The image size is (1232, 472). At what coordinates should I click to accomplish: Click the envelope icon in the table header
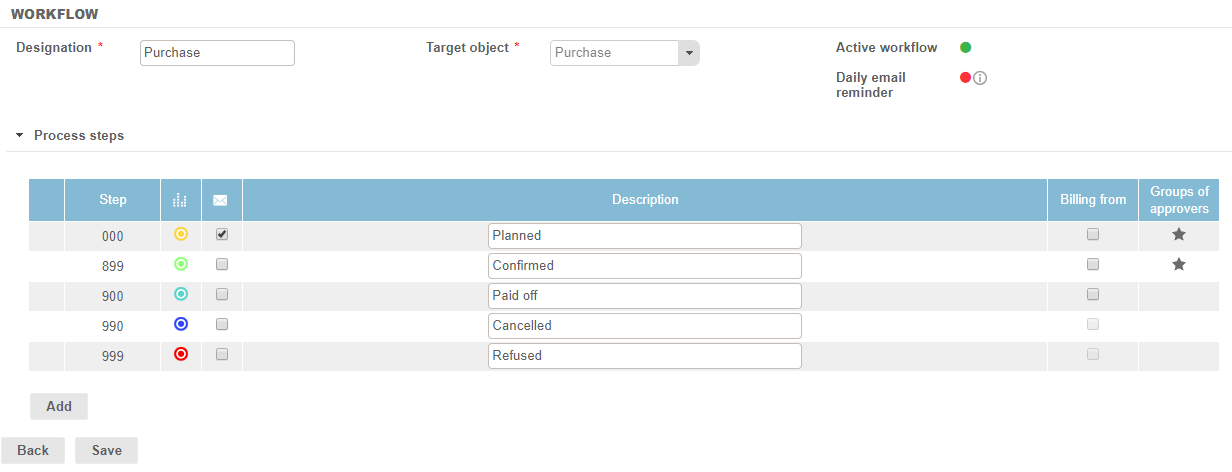click(x=221, y=200)
